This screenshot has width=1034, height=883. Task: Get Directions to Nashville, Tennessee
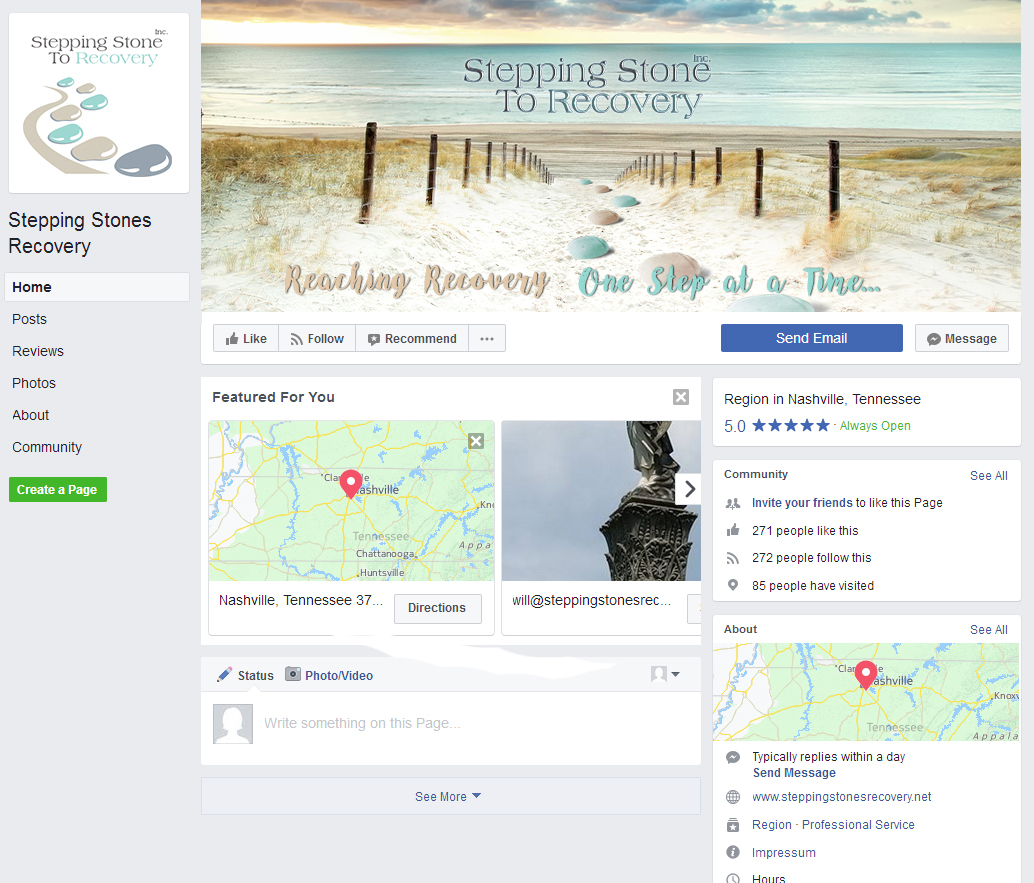pyautogui.click(x=437, y=608)
